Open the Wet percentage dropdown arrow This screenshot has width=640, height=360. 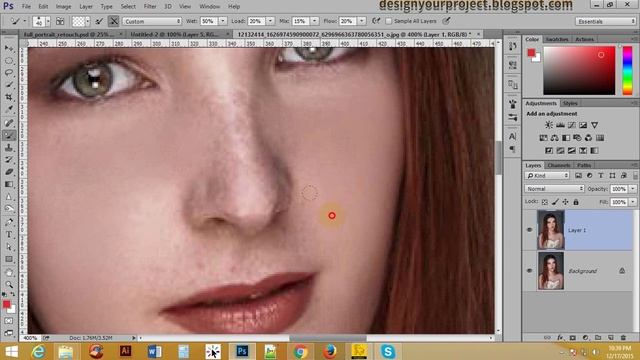click(x=223, y=21)
